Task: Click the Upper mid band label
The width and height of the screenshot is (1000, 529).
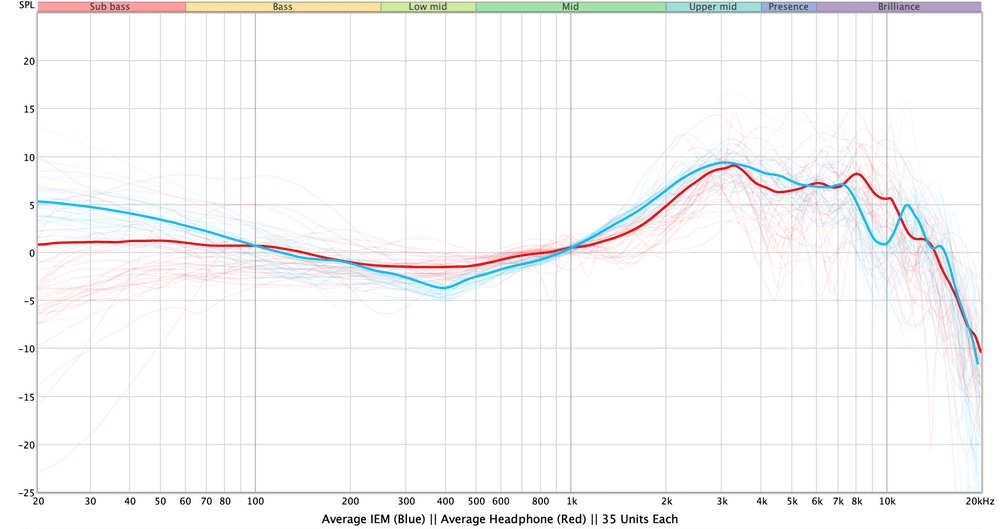Action: 713,6
